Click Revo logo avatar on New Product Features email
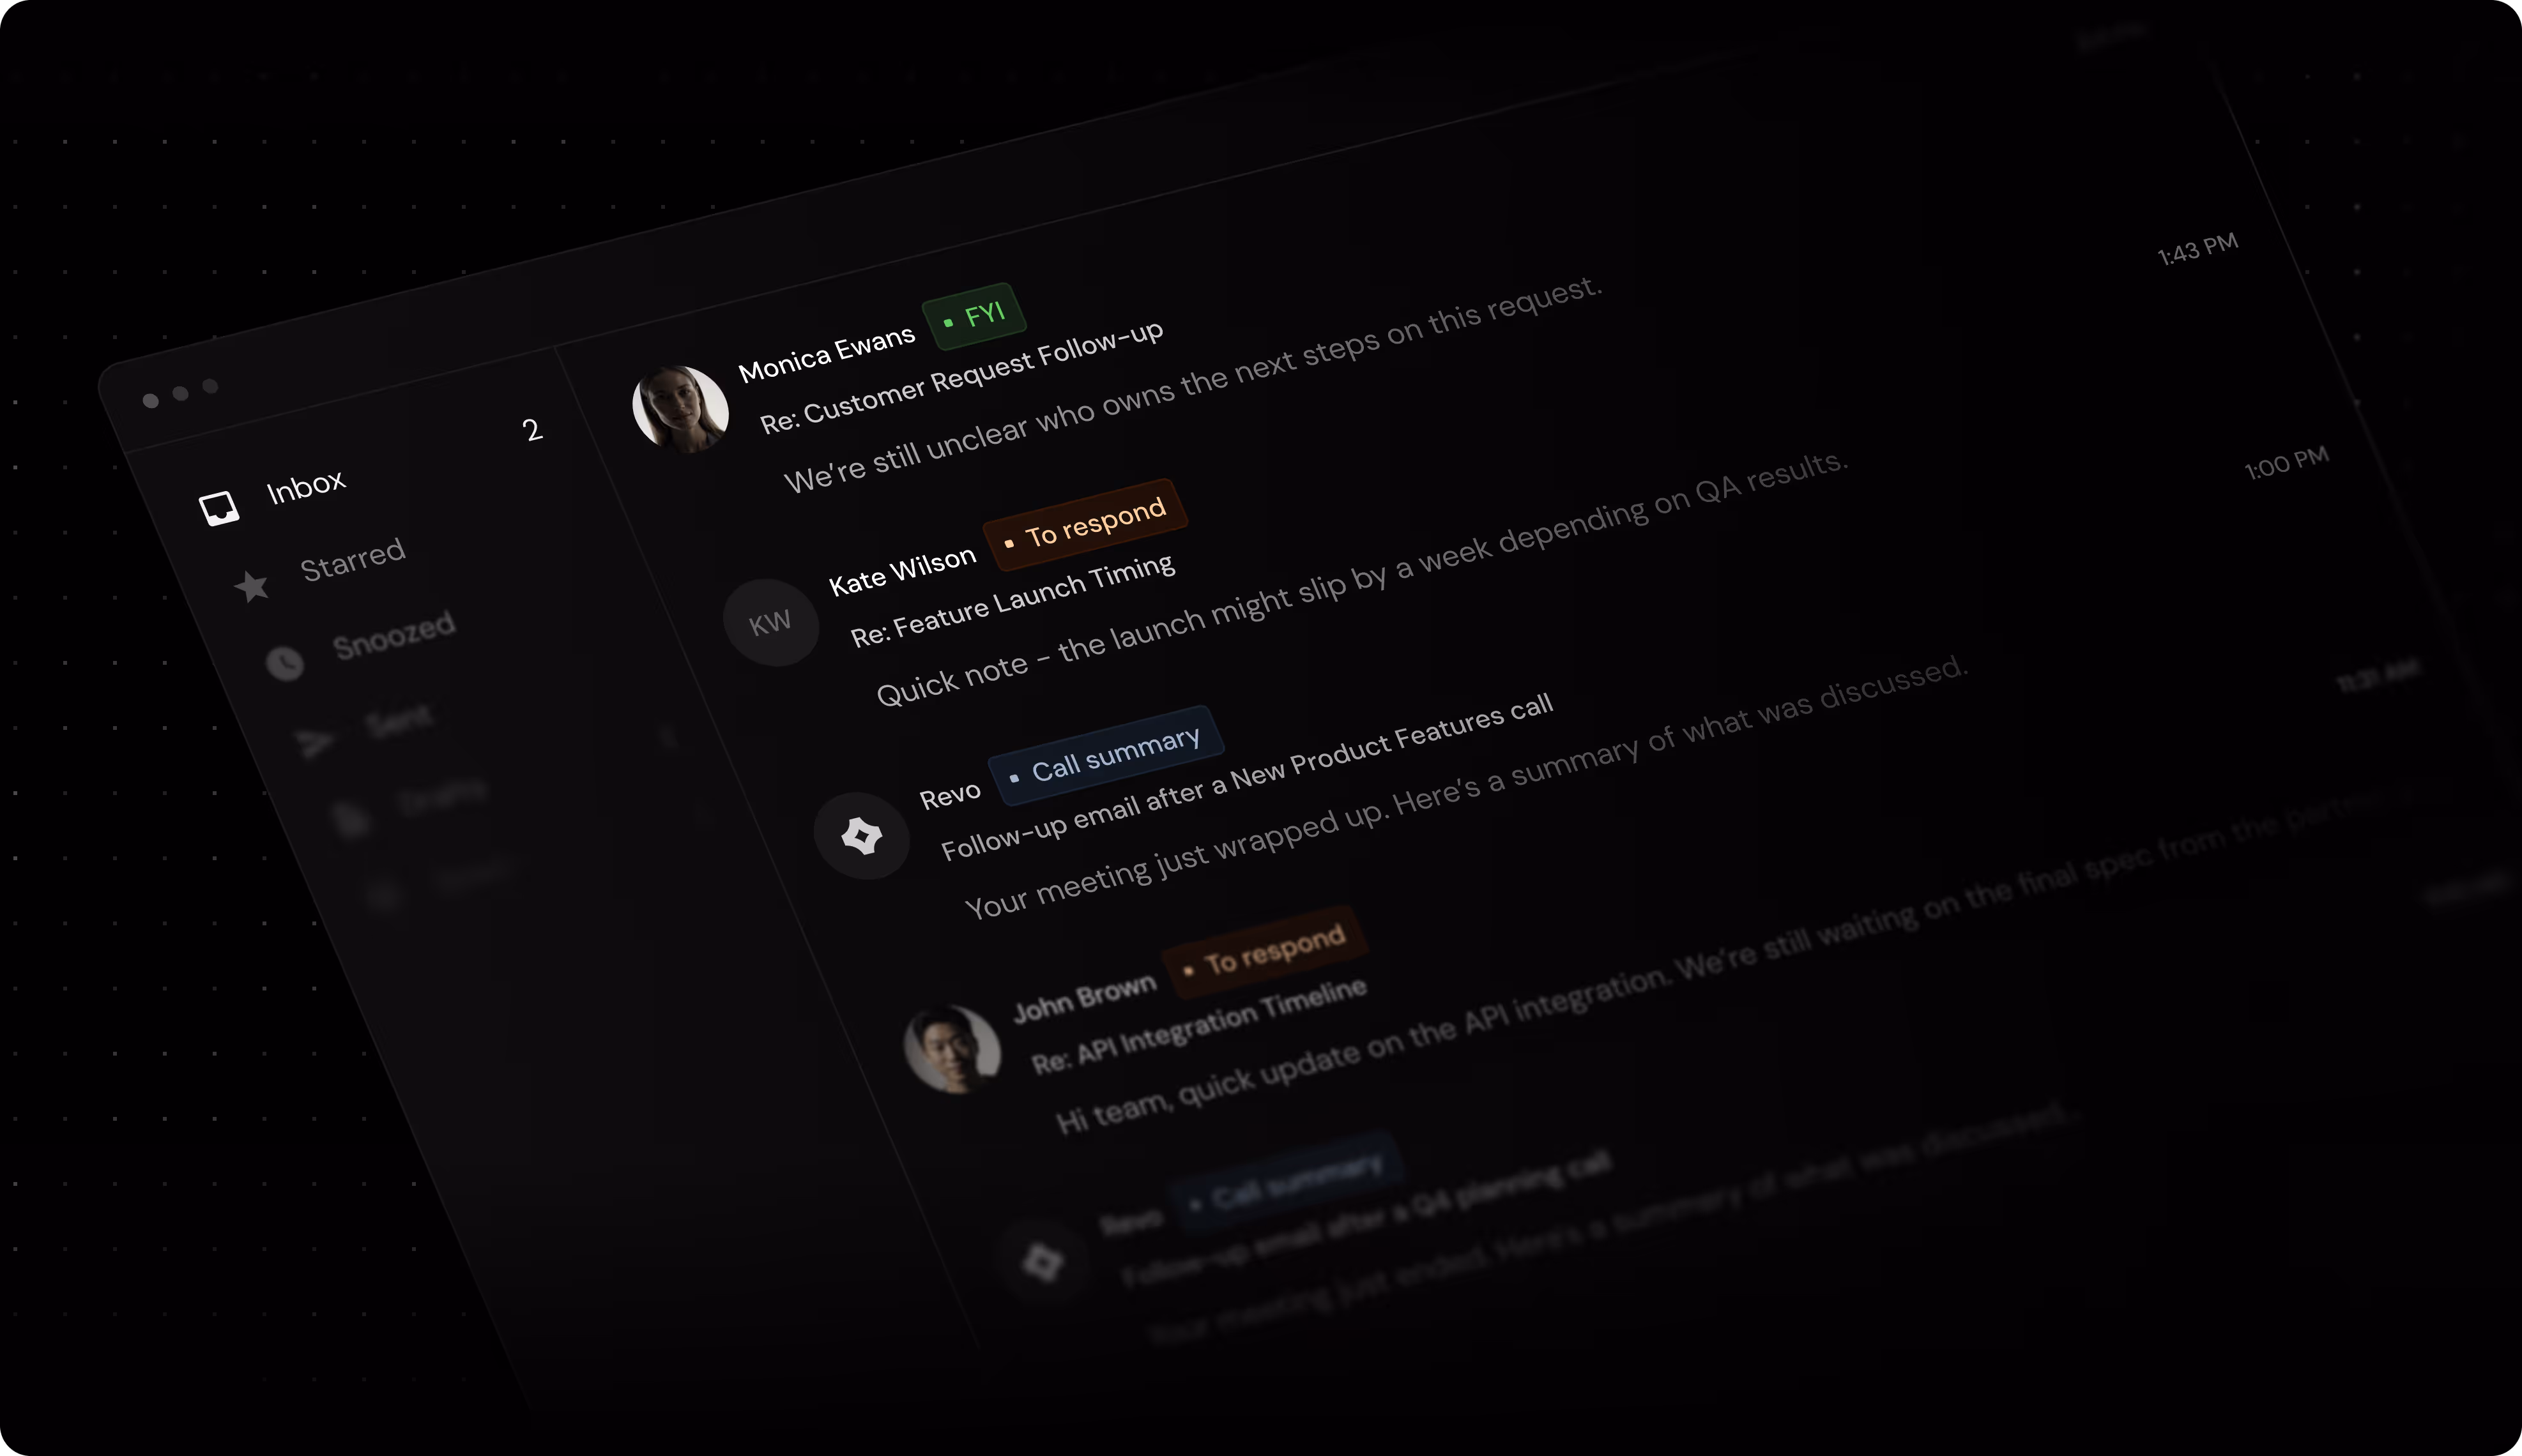Screen dimensions: 2522x1456 click(861, 836)
